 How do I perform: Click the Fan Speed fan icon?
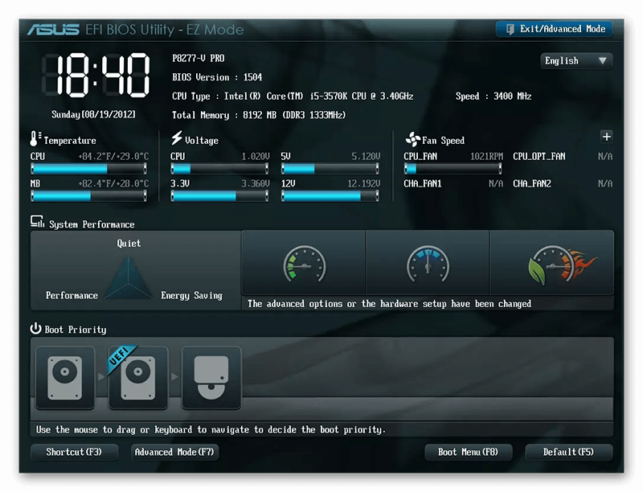point(413,139)
